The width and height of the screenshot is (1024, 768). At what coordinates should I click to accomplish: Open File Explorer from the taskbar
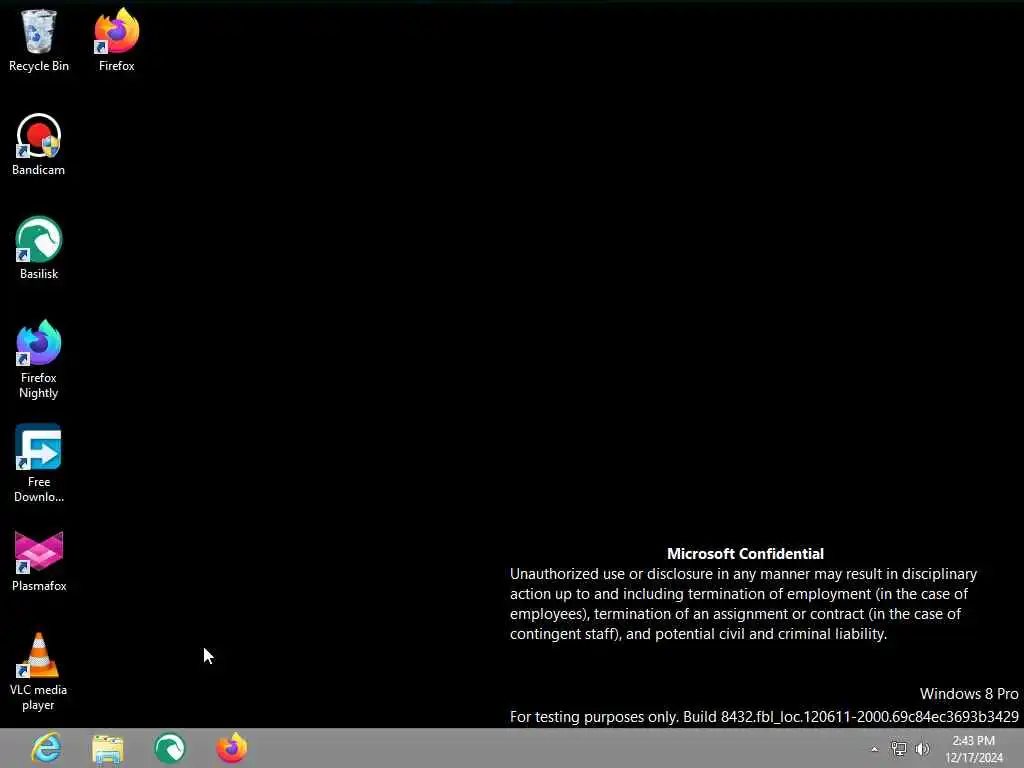(x=108, y=749)
